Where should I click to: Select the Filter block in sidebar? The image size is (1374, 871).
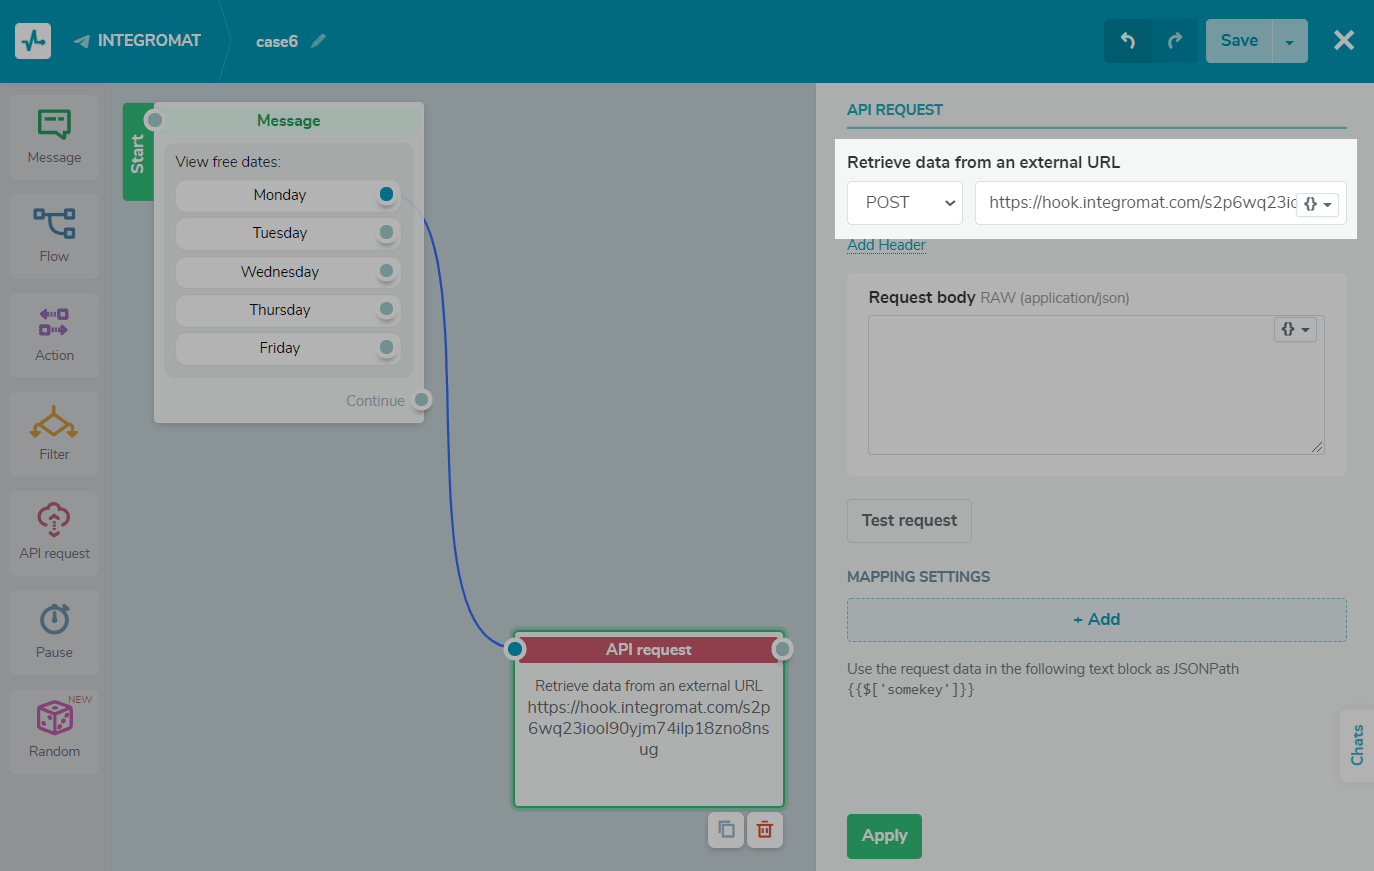[54, 434]
